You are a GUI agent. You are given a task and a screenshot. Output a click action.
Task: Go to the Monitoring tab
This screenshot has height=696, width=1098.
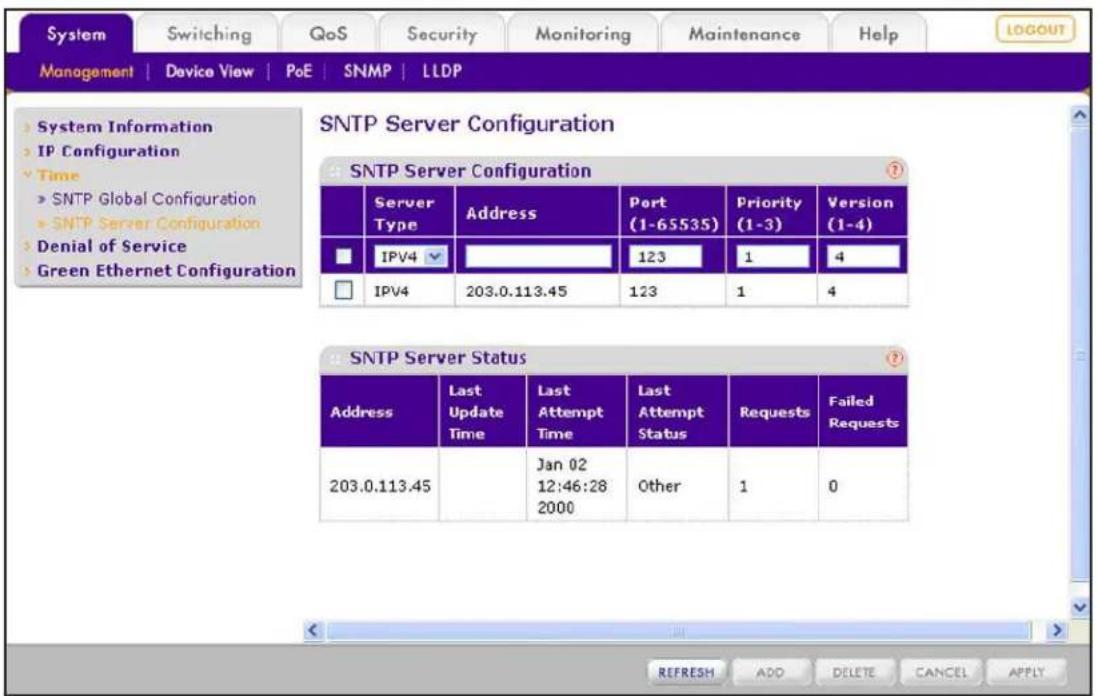[583, 34]
